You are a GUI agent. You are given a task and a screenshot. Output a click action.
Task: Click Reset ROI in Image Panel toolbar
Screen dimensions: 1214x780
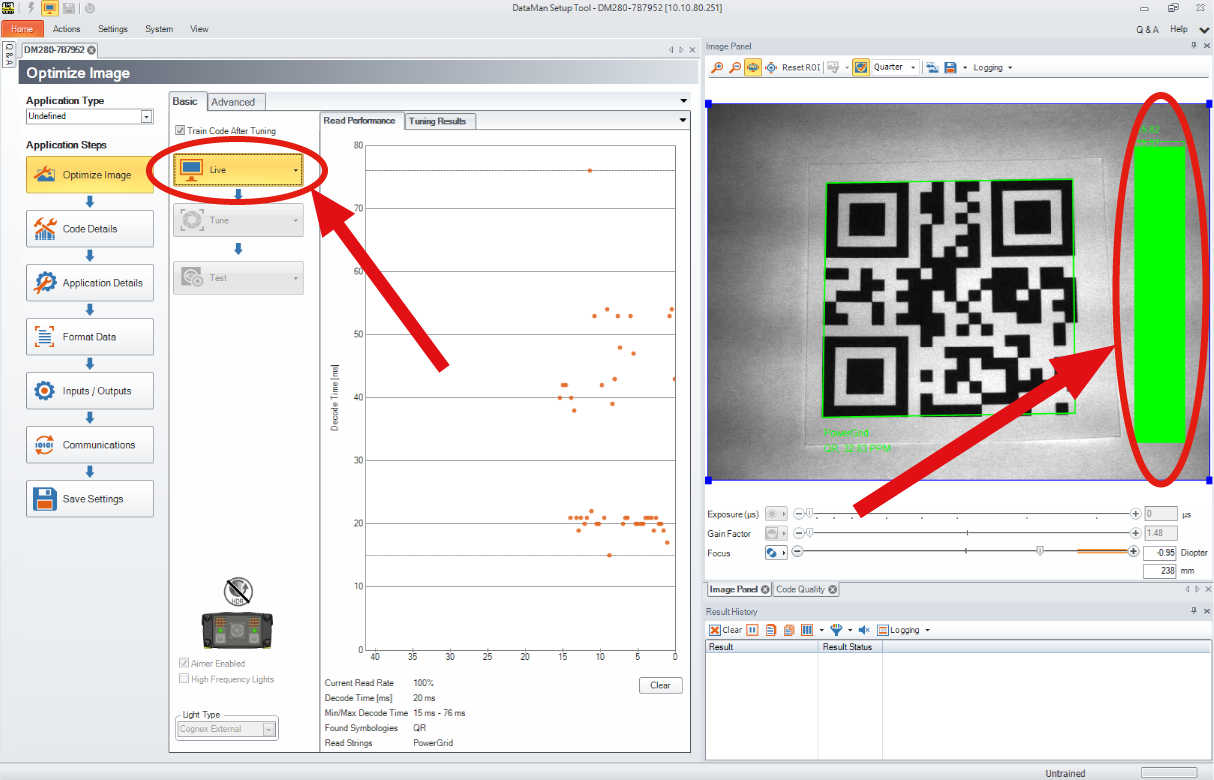point(800,67)
